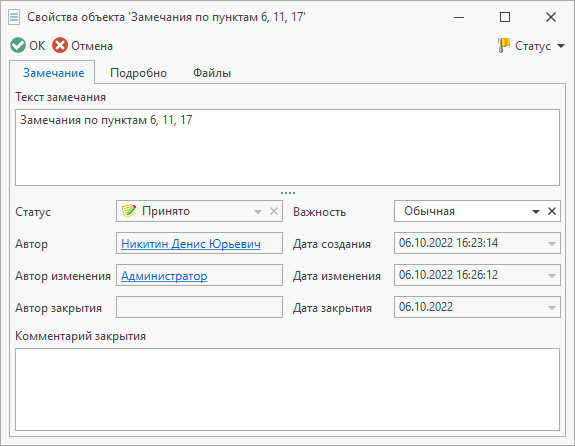Switch to the Подробно tab
The width and height of the screenshot is (575, 446).
[x=138, y=73]
